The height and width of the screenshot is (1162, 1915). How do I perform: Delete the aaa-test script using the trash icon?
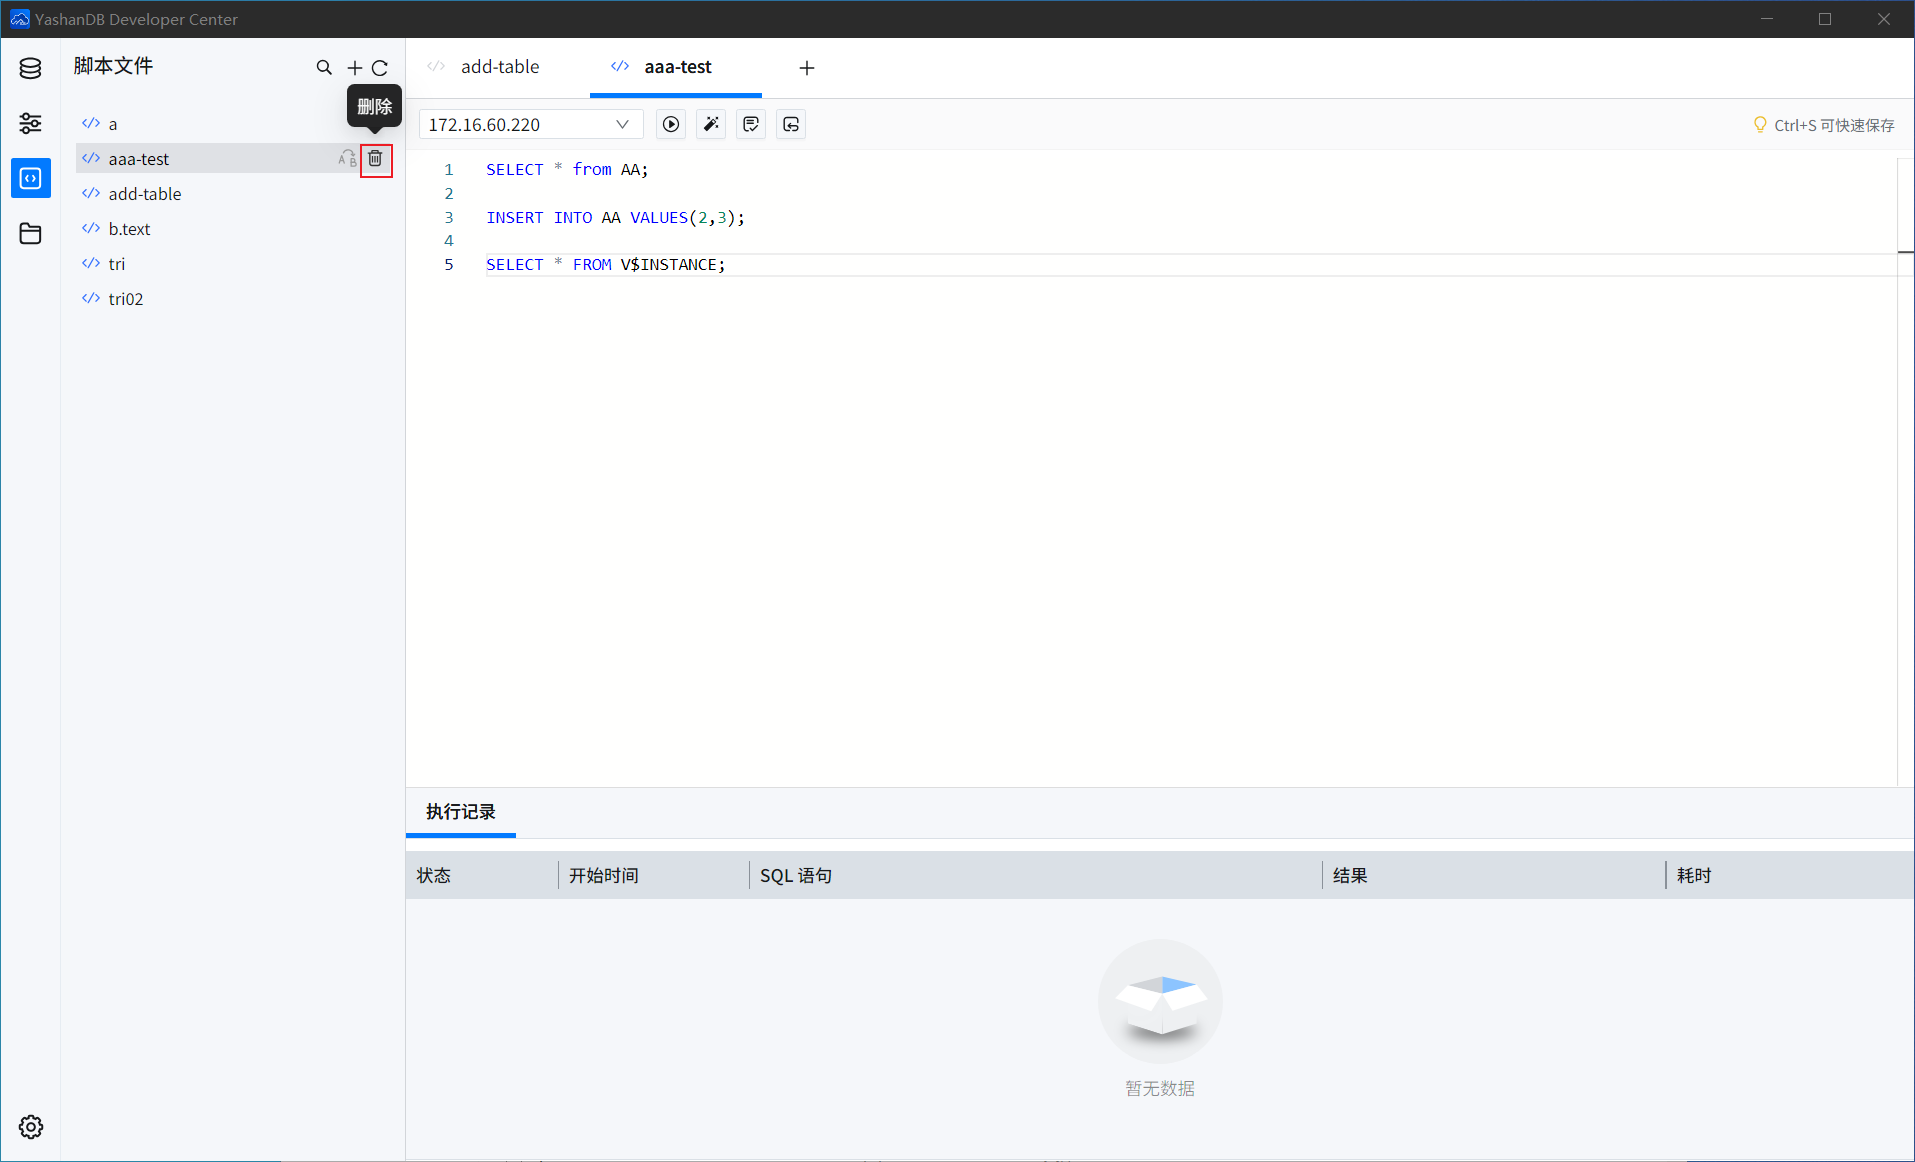click(375, 158)
